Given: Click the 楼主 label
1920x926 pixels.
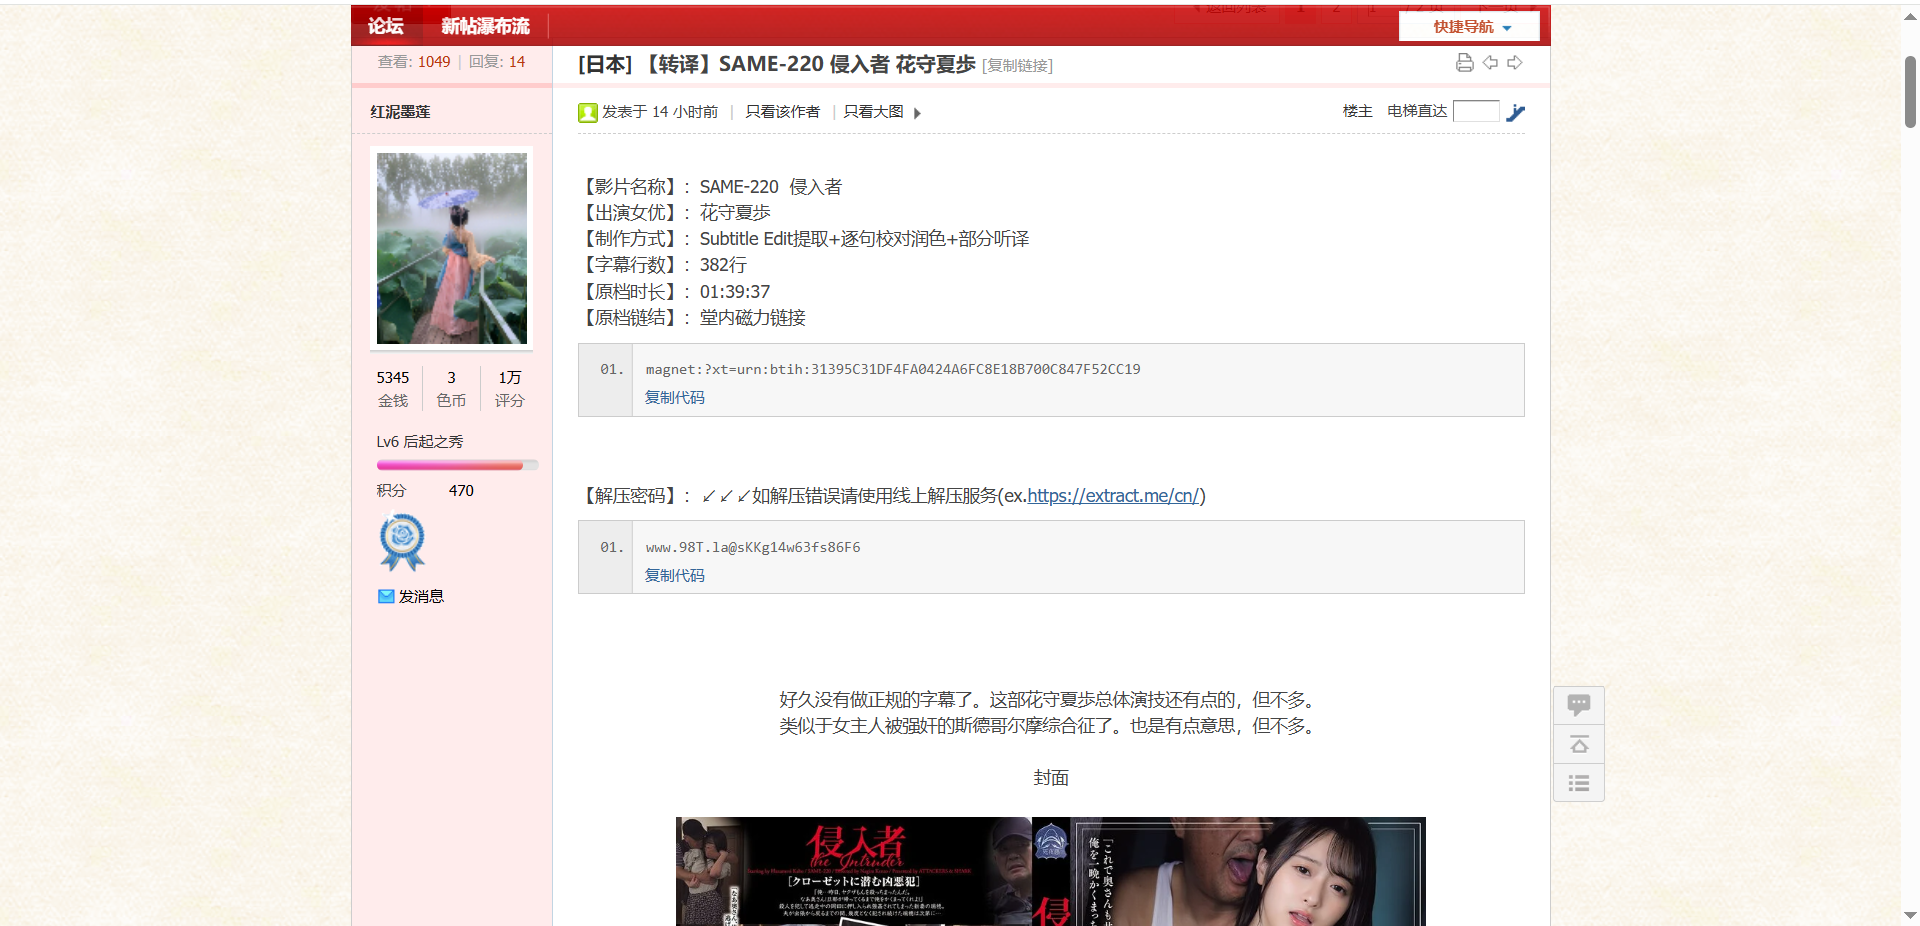Looking at the screenshot, I should click(1357, 111).
